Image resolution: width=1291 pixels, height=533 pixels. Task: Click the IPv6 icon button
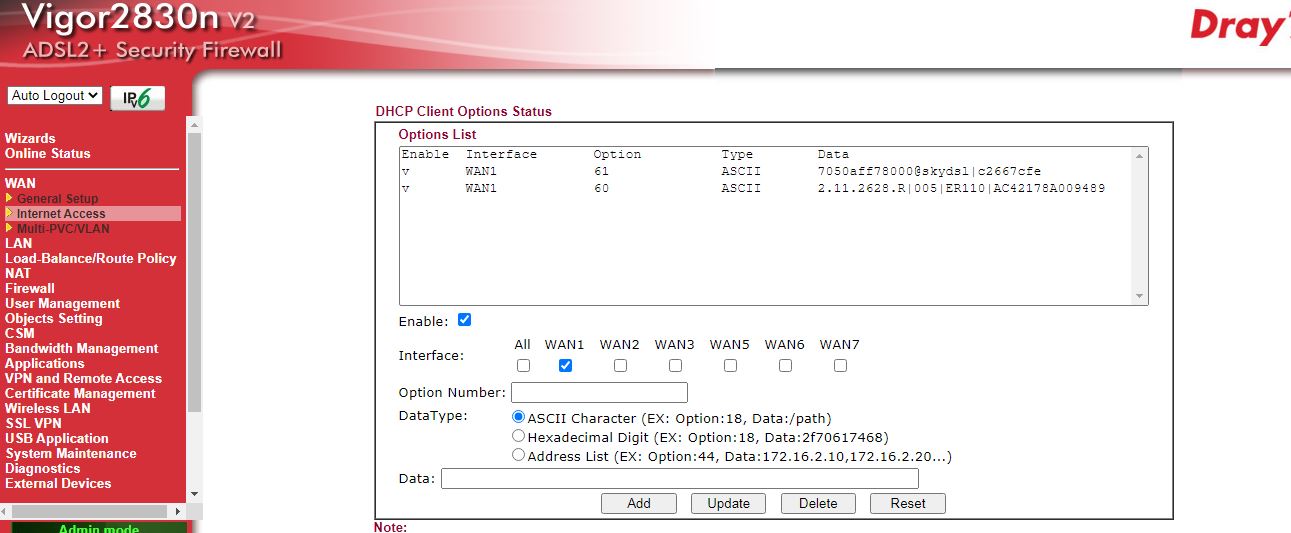[x=137, y=97]
